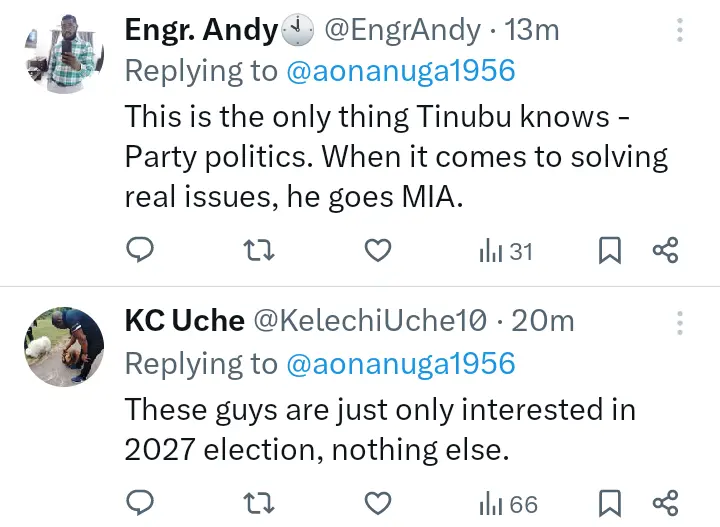Retweet KC Uche's post
The height and width of the screenshot is (527, 720).
point(260,503)
